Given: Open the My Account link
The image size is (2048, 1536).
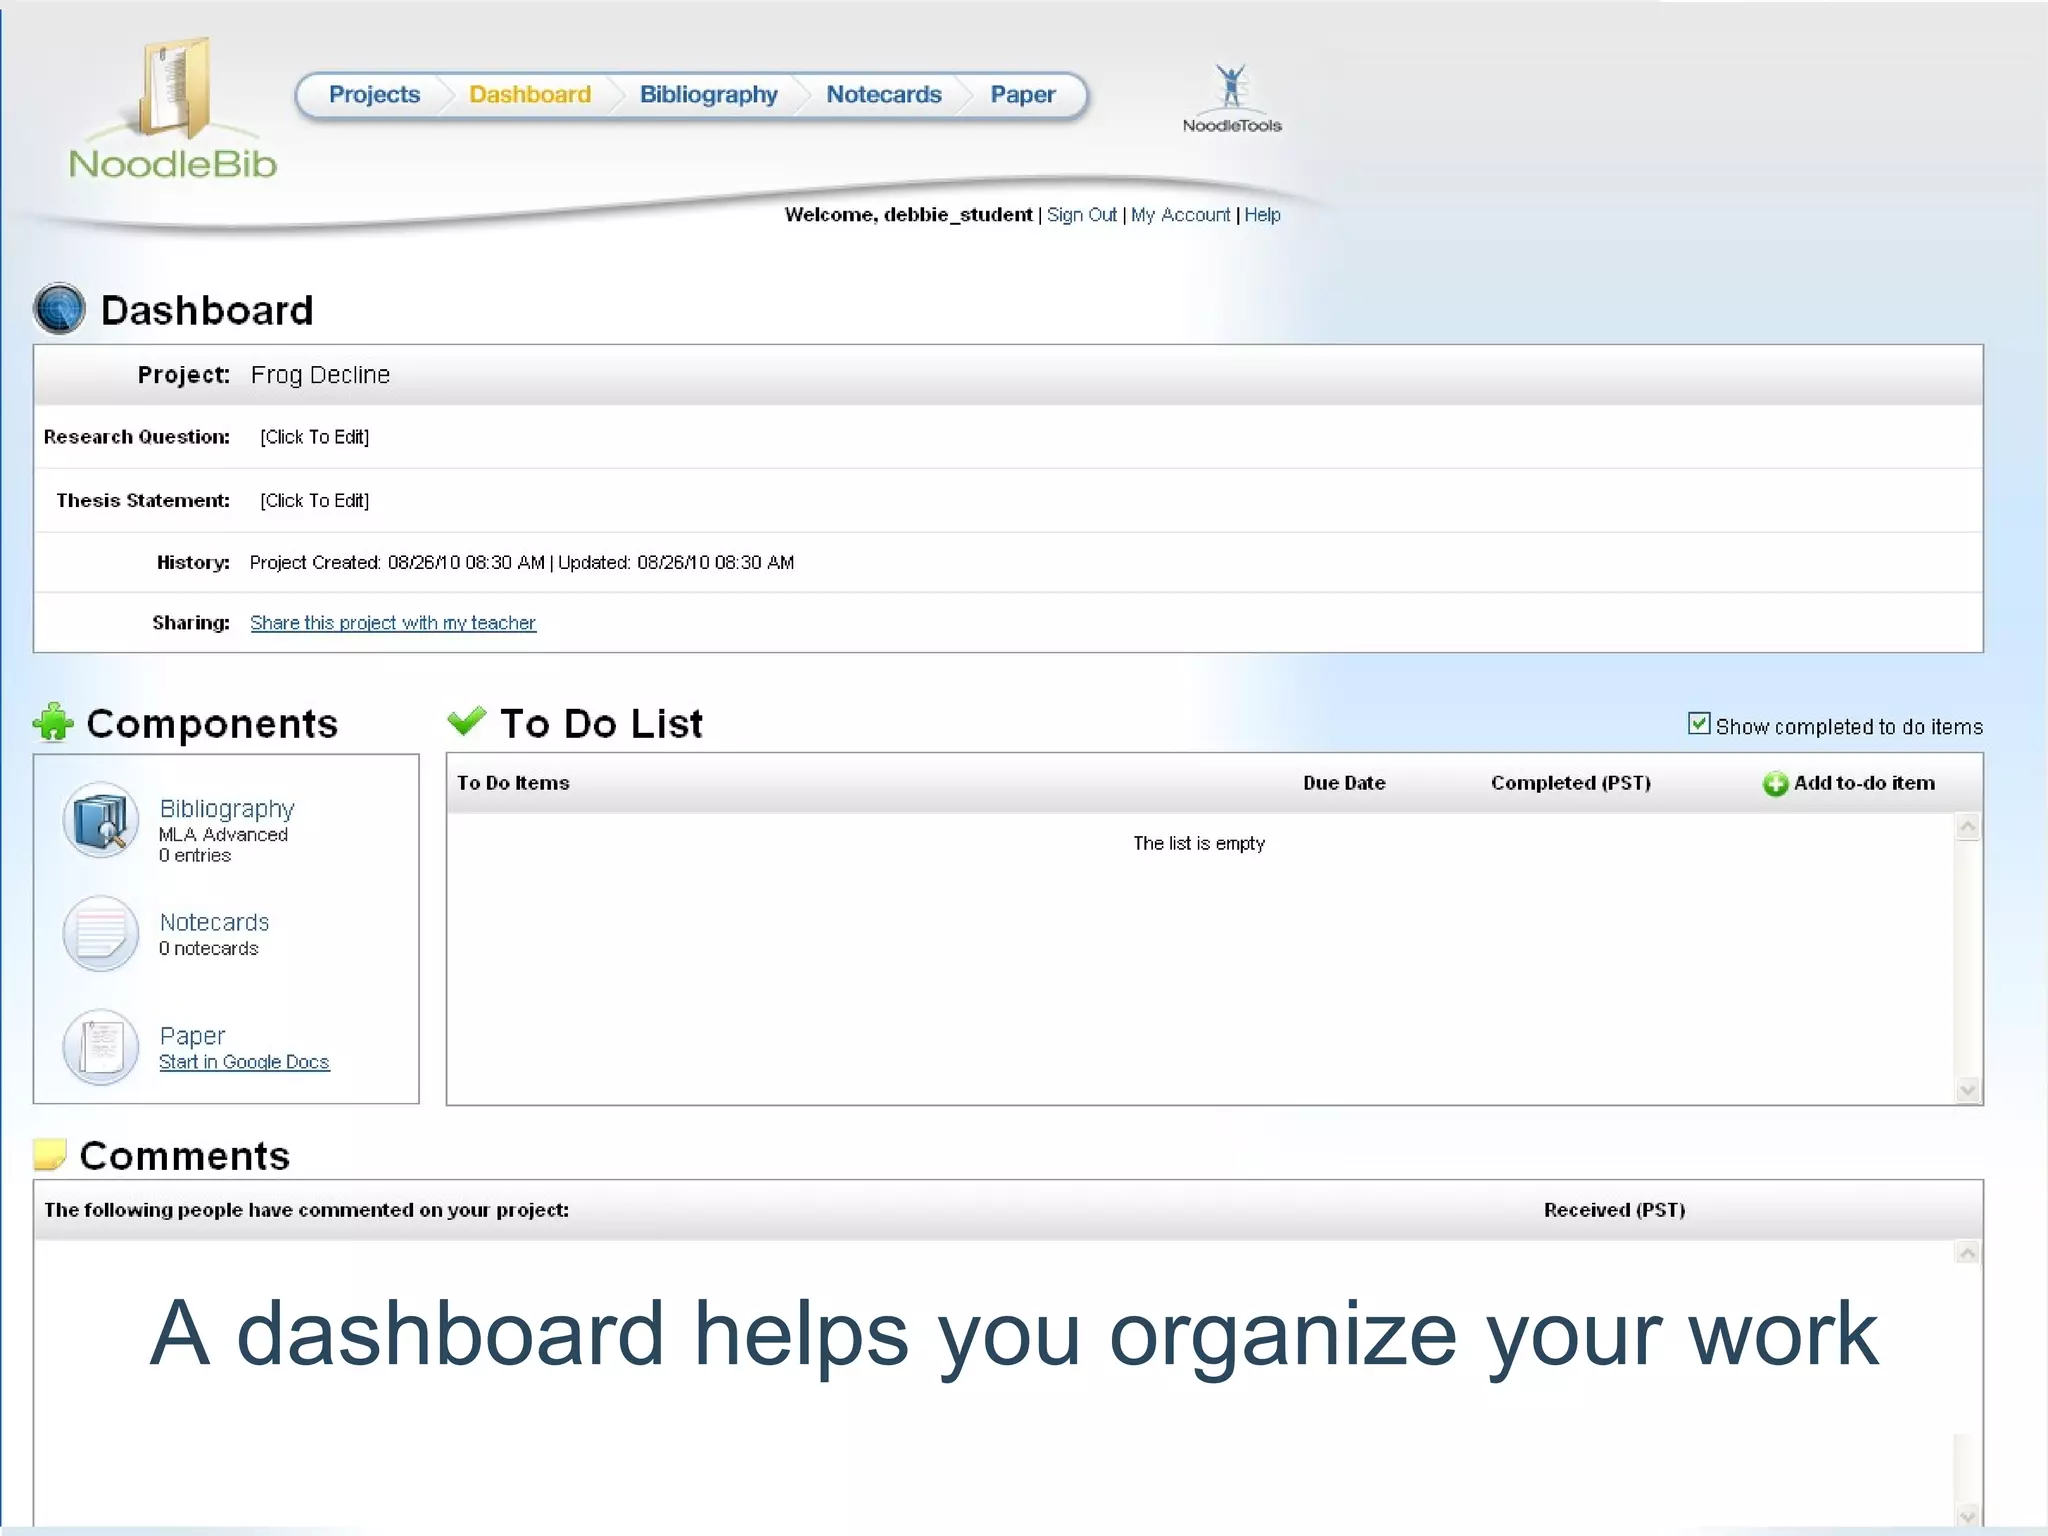Looking at the screenshot, I should pos(1181,215).
